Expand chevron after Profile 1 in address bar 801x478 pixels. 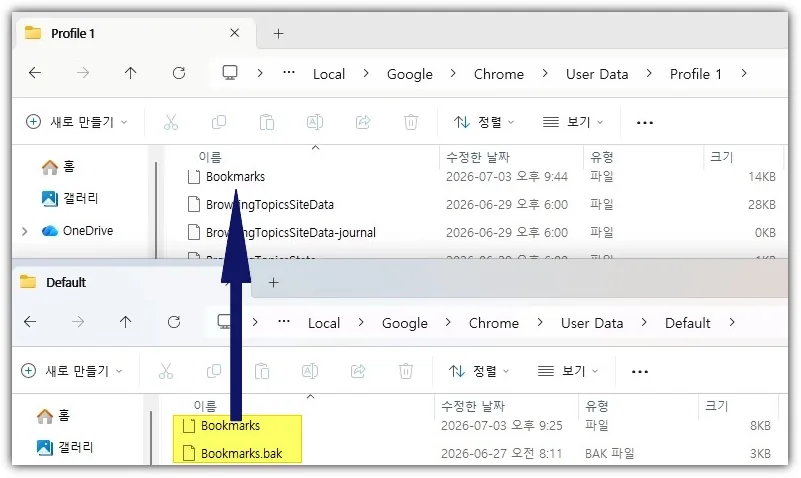(x=744, y=74)
